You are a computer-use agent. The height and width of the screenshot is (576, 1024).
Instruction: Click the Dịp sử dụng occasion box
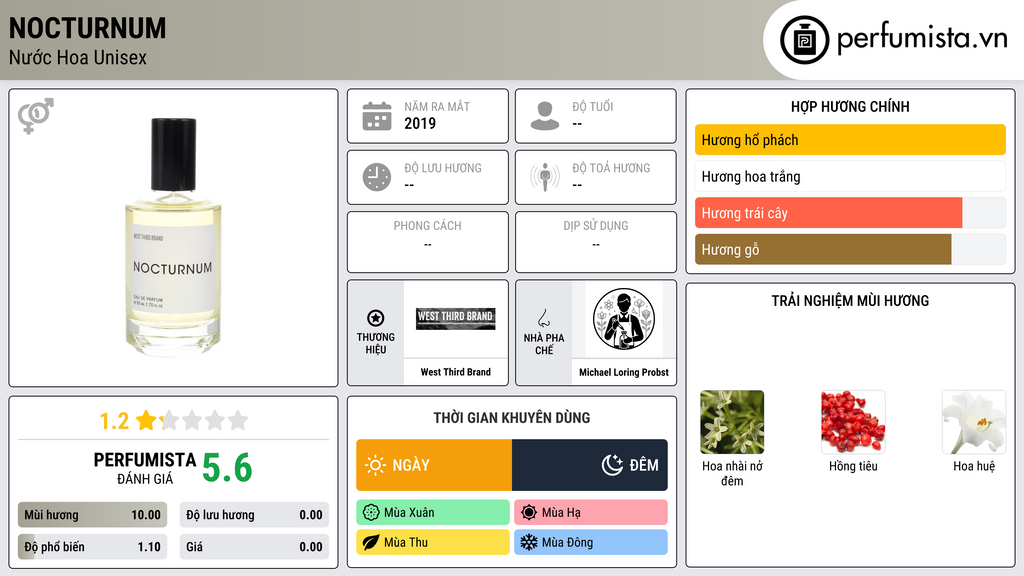[596, 242]
